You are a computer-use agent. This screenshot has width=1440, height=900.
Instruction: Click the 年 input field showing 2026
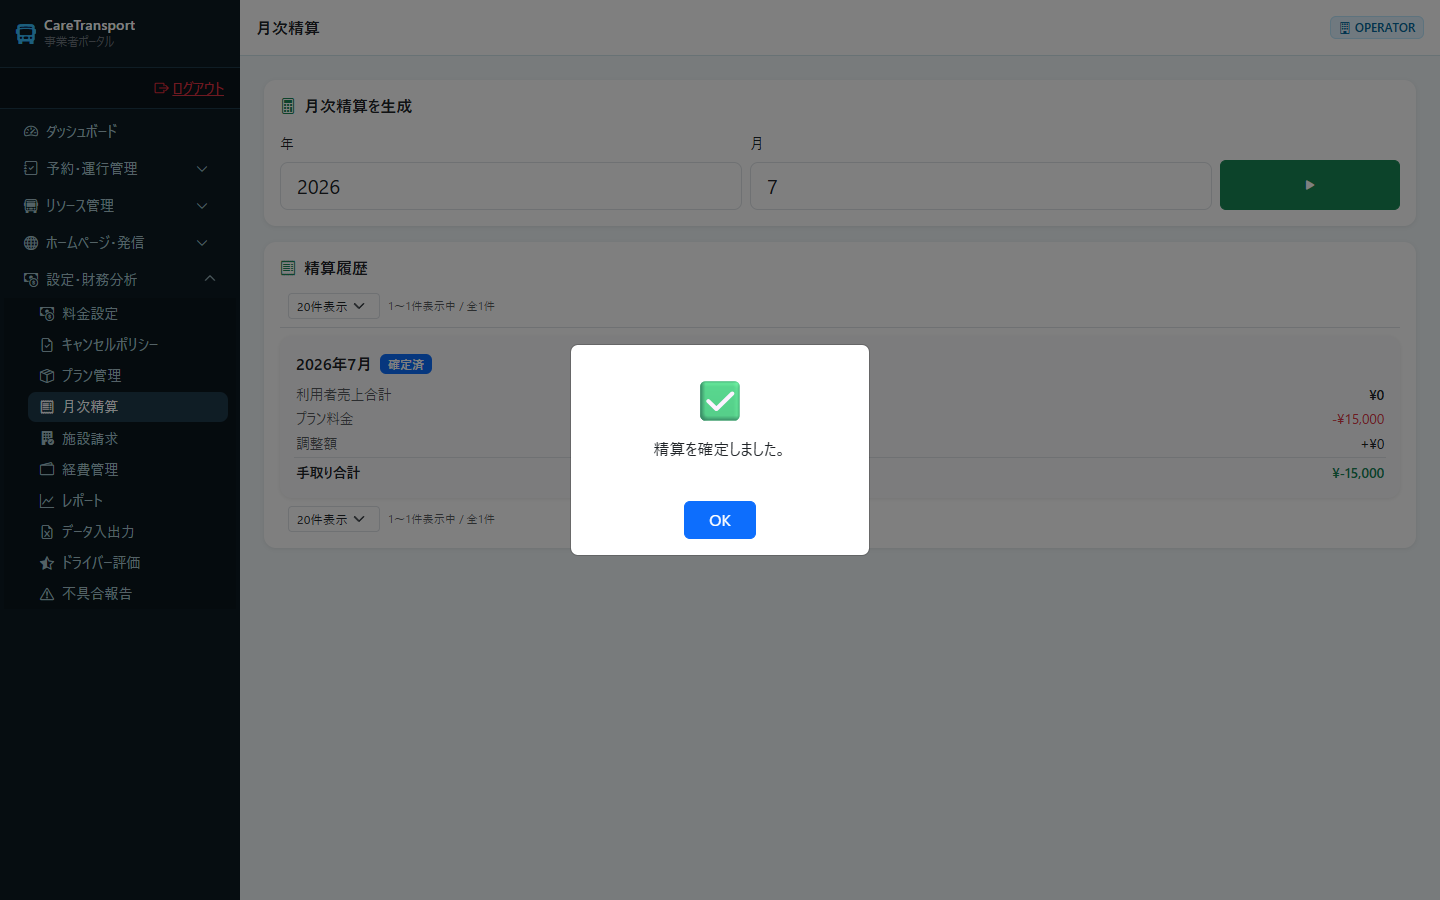(511, 186)
